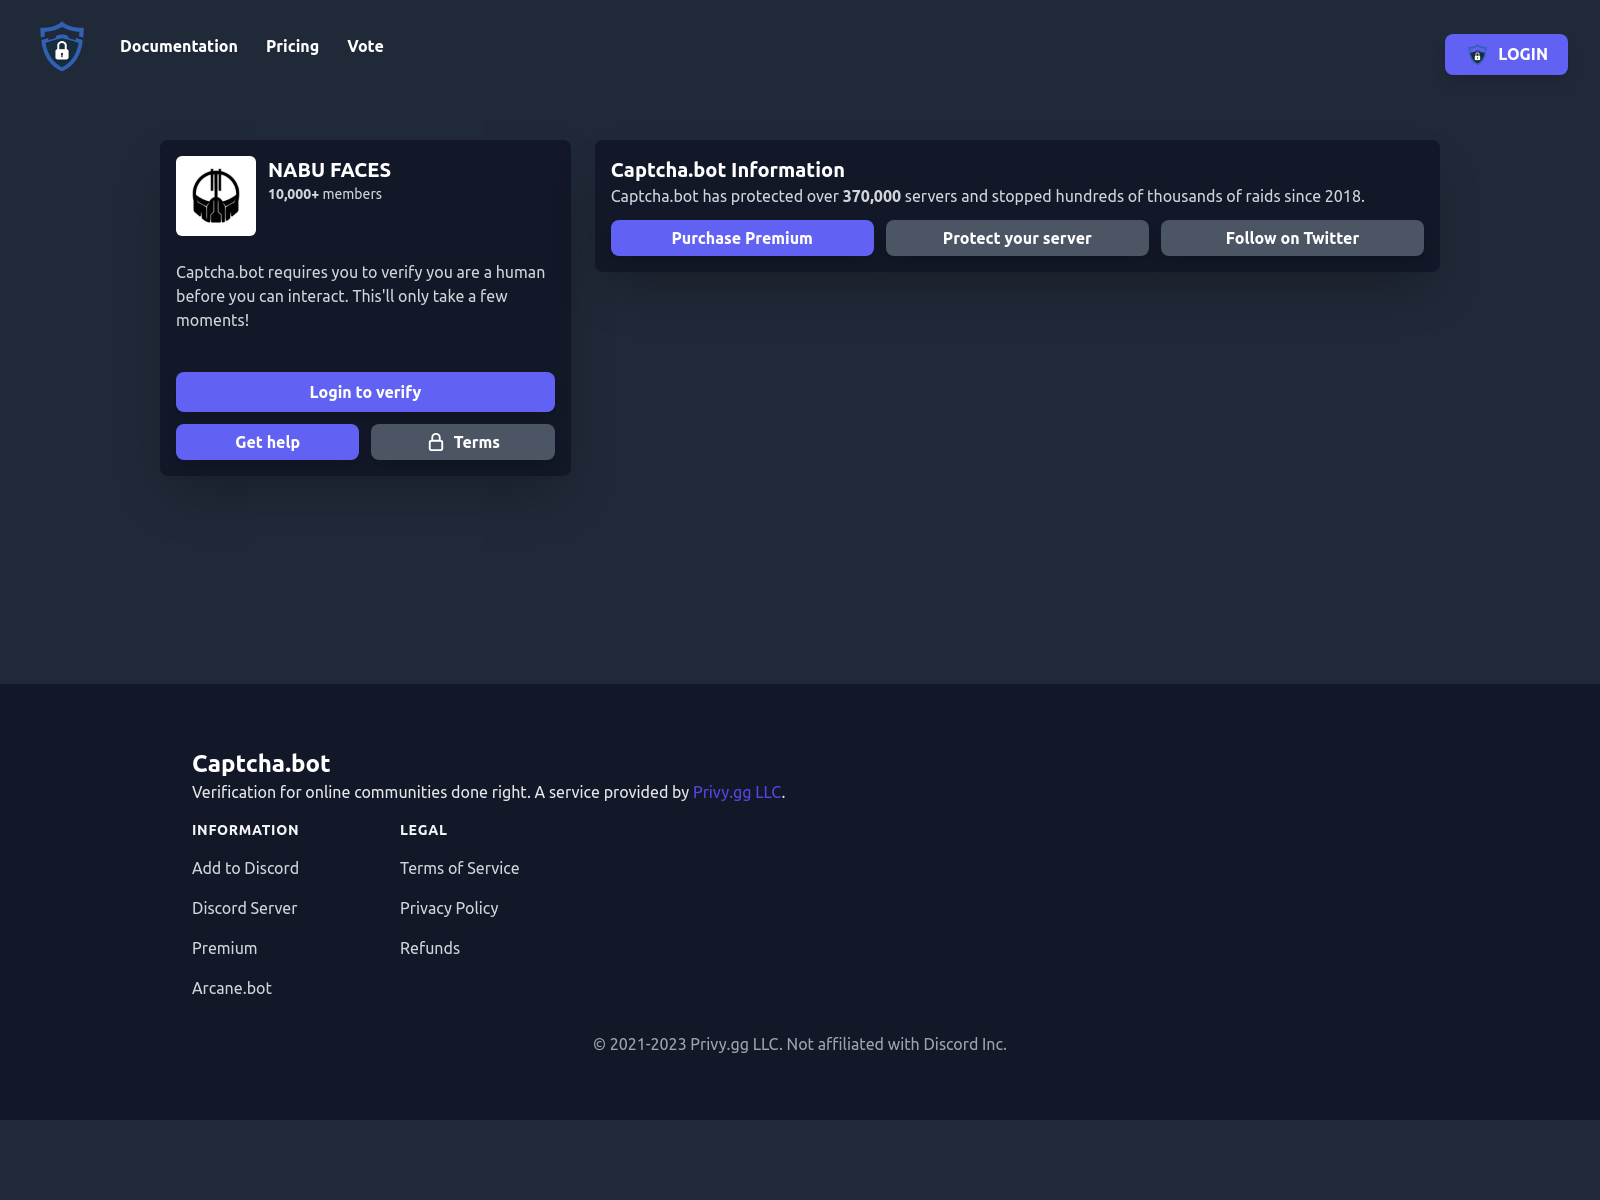Click the Get help button
The height and width of the screenshot is (1200, 1600).
click(x=267, y=442)
